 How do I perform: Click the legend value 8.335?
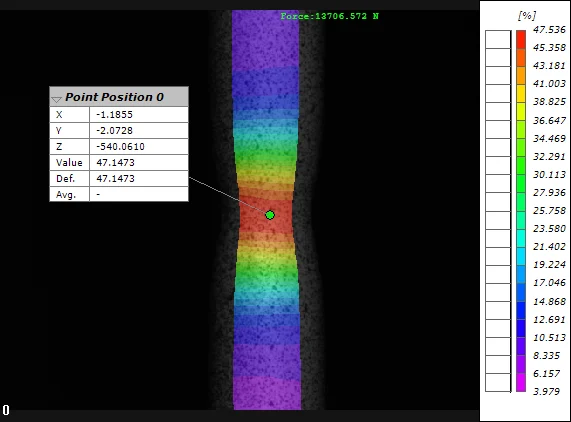click(546, 355)
